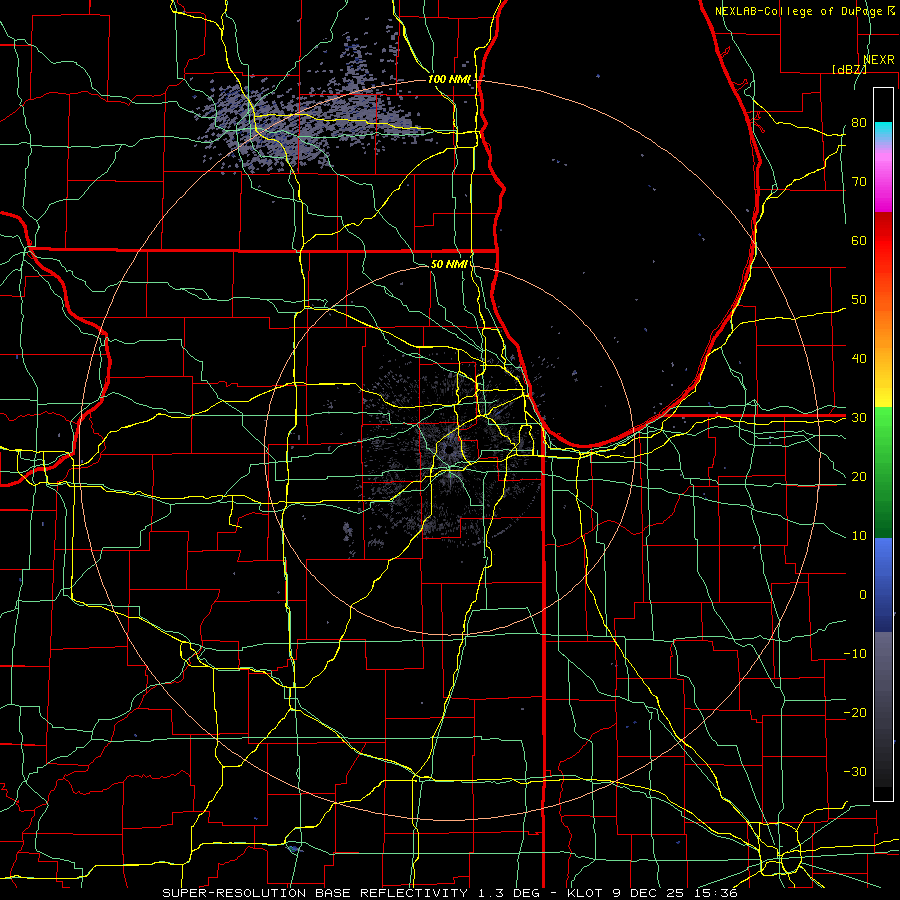Click the 50 value on dBZ scale
This screenshot has width=900, height=900.
coord(859,300)
